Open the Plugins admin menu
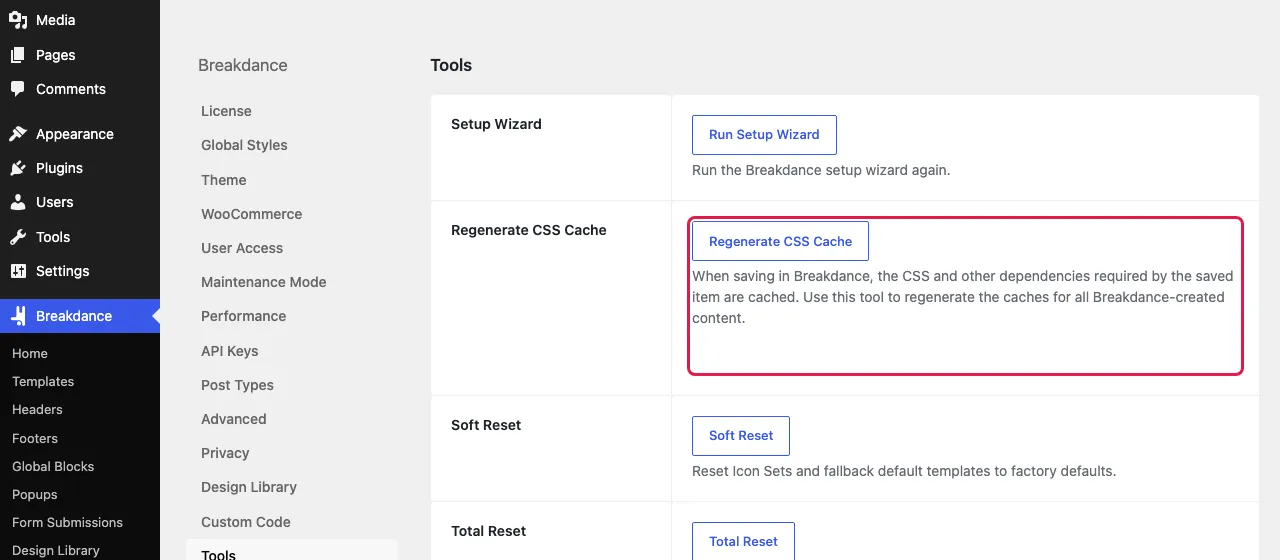This screenshot has height=560, width=1280. coord(80,168)
